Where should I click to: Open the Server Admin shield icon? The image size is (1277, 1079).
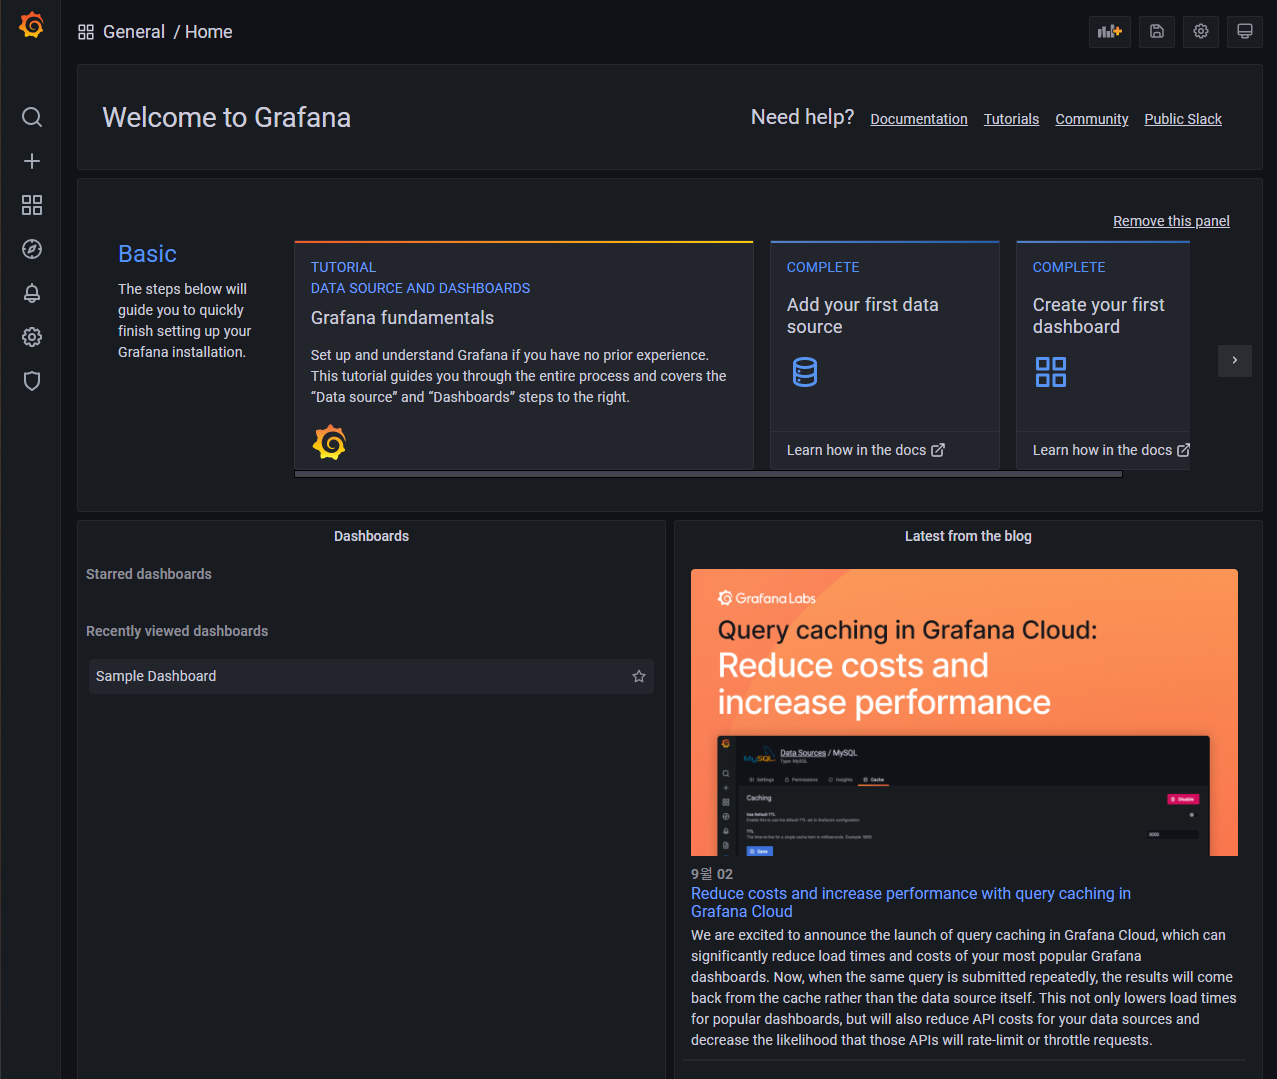point(32,381)
